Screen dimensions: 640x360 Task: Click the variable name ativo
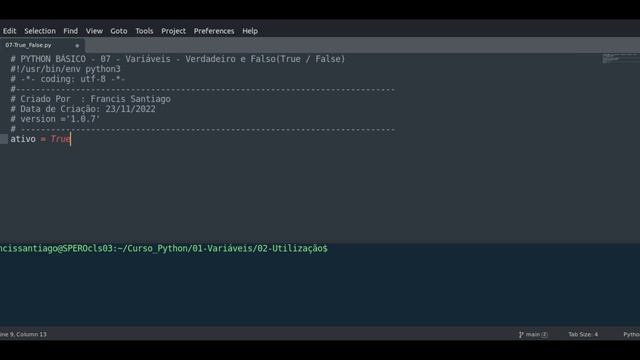click(x=23, y=139)
